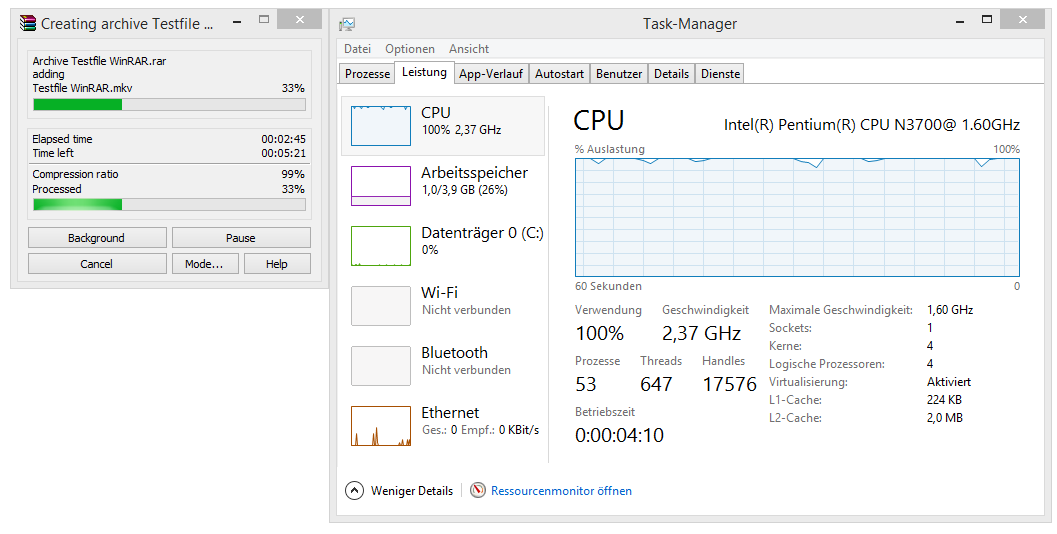Click the L2-Cache value 2,0 MB
Viewport: 1057px width, 534px height.
(944, 418)
